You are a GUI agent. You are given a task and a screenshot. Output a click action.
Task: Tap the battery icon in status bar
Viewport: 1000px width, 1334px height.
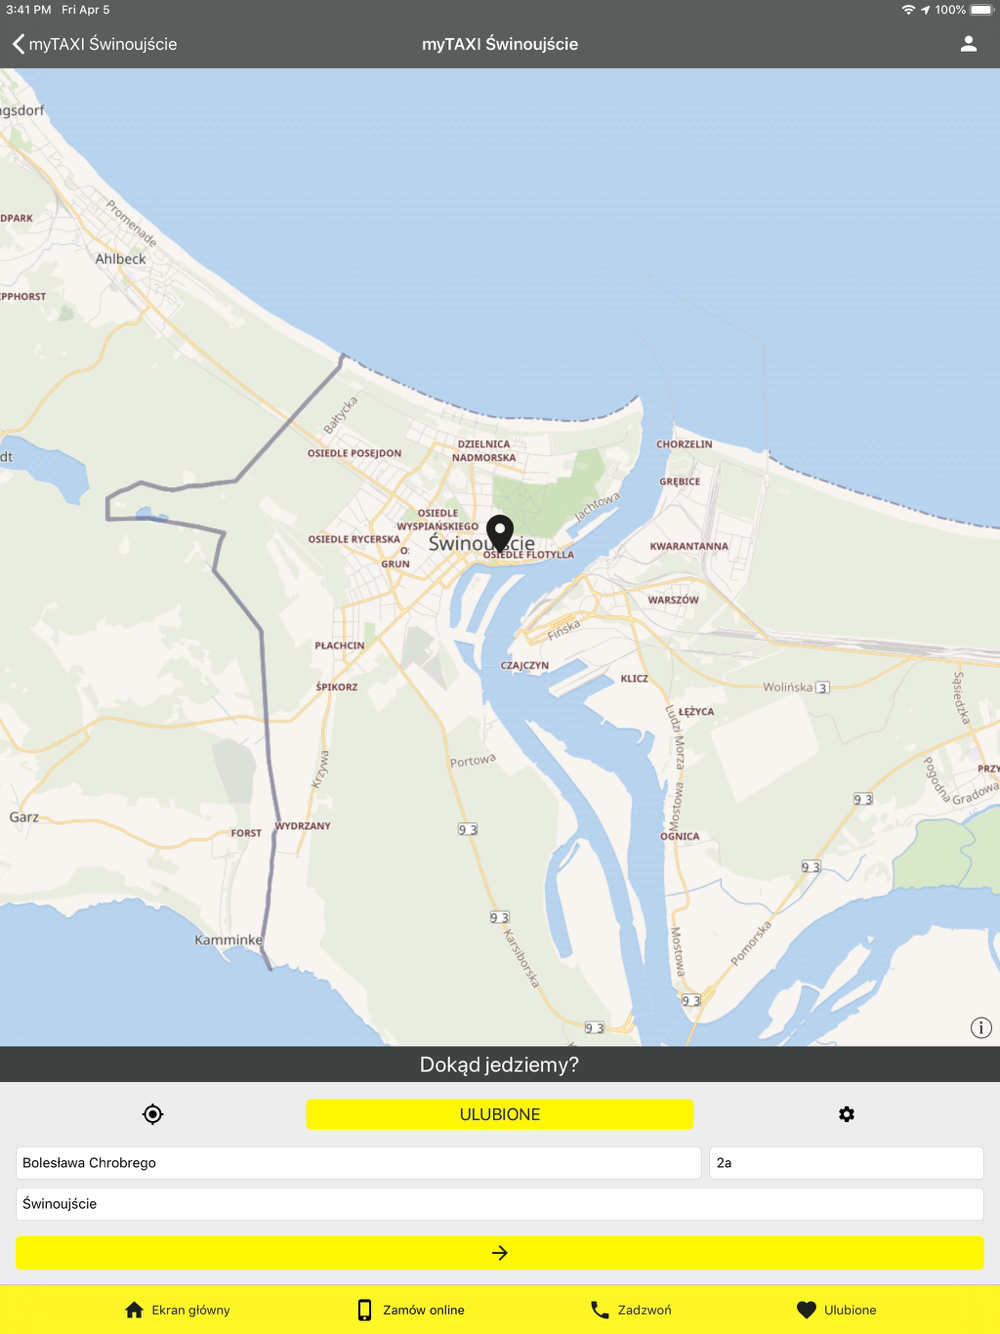(x=981, y=10)
